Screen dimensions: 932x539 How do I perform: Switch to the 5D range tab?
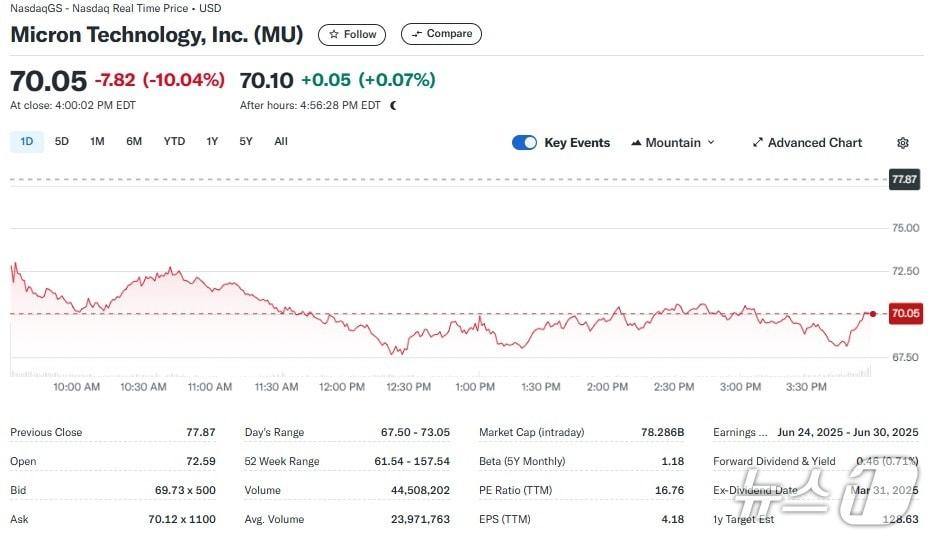62,142
